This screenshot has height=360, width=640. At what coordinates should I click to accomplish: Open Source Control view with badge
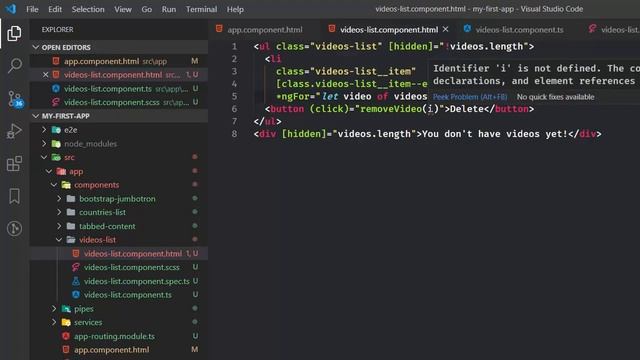click(15, 98)
